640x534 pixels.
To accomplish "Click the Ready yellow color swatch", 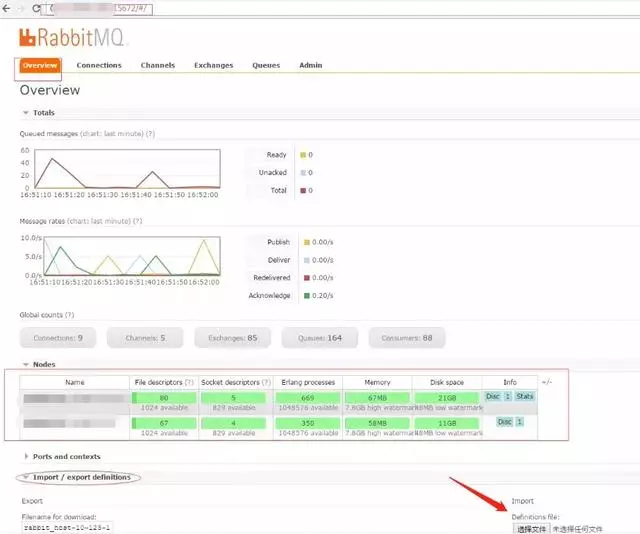I will [x=303, y=155].
